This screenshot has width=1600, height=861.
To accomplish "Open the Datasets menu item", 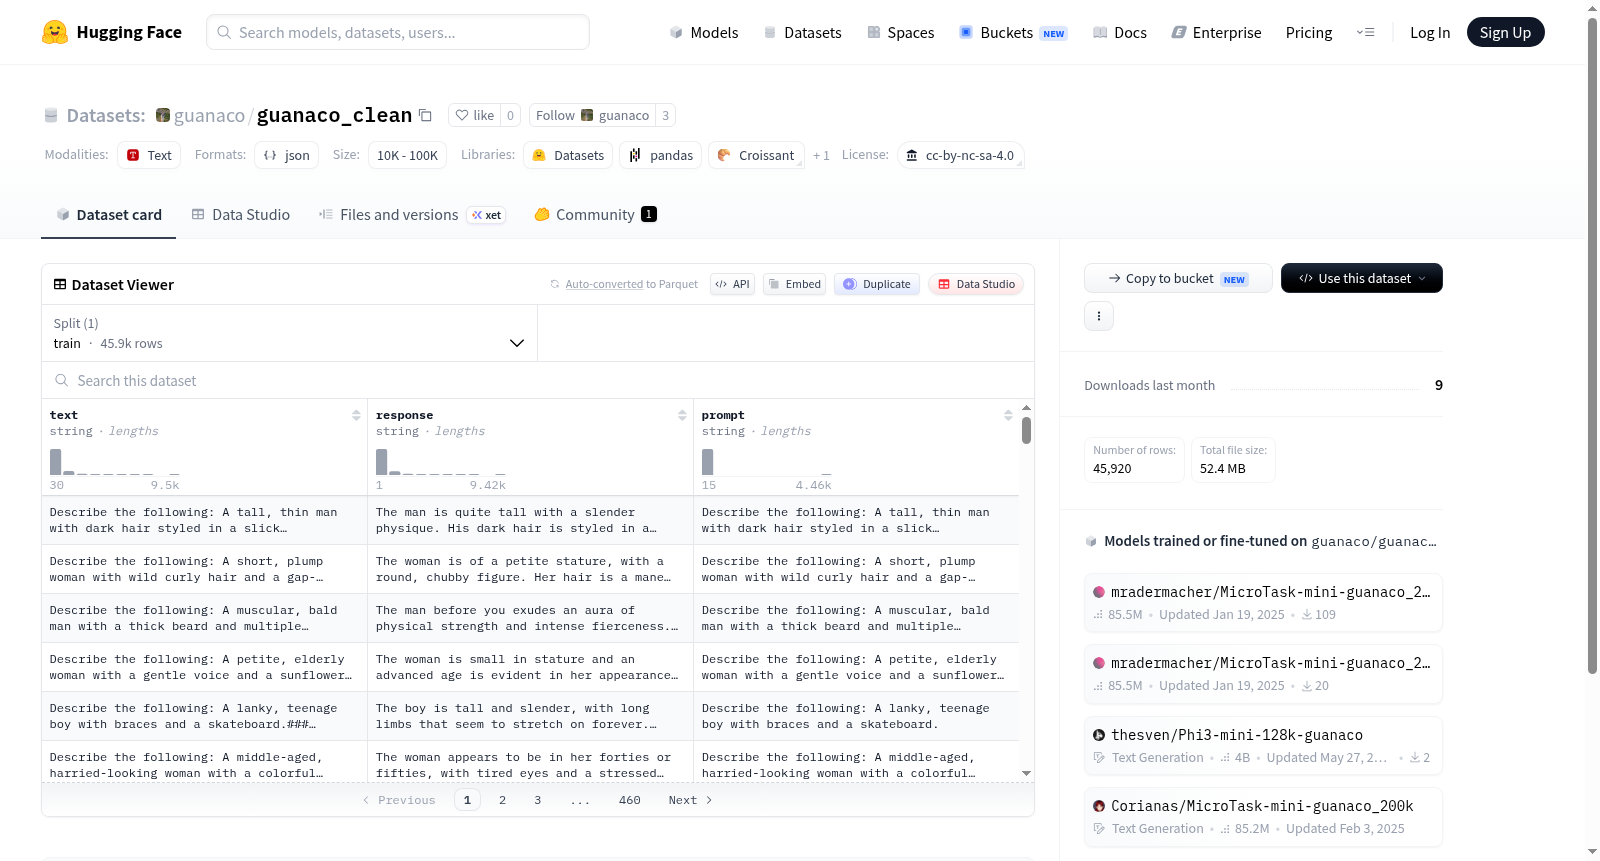I will [x=802, y=32].
